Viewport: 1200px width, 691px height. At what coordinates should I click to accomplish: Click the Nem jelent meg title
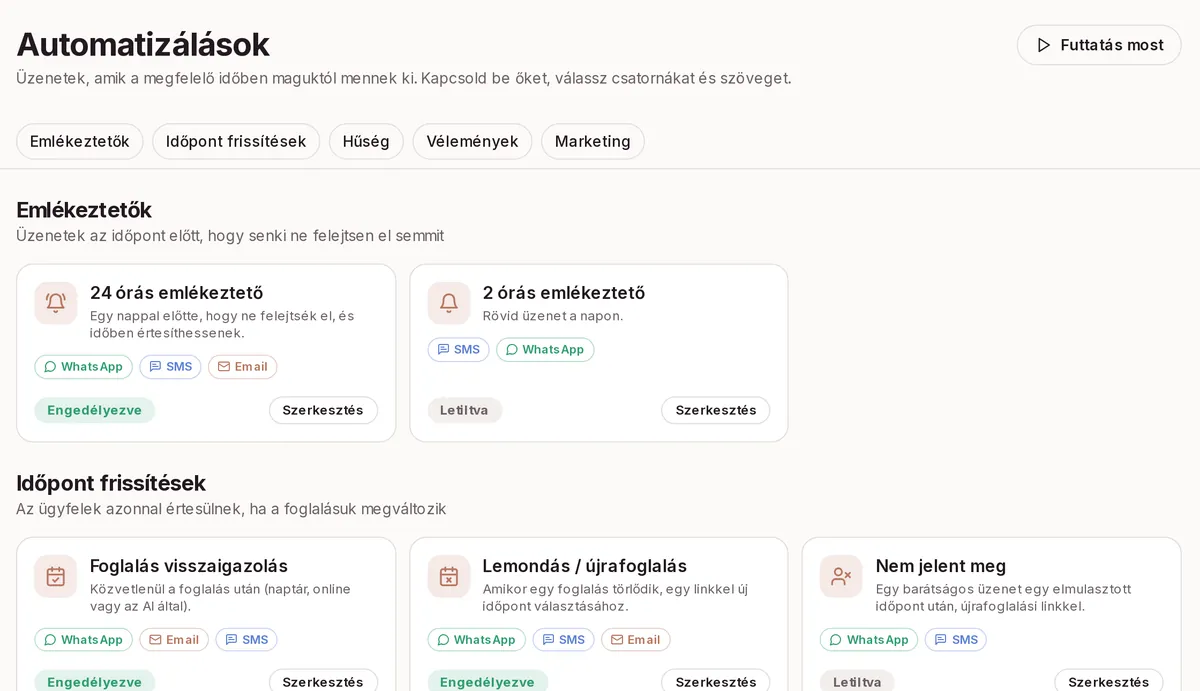pos(941,566)
